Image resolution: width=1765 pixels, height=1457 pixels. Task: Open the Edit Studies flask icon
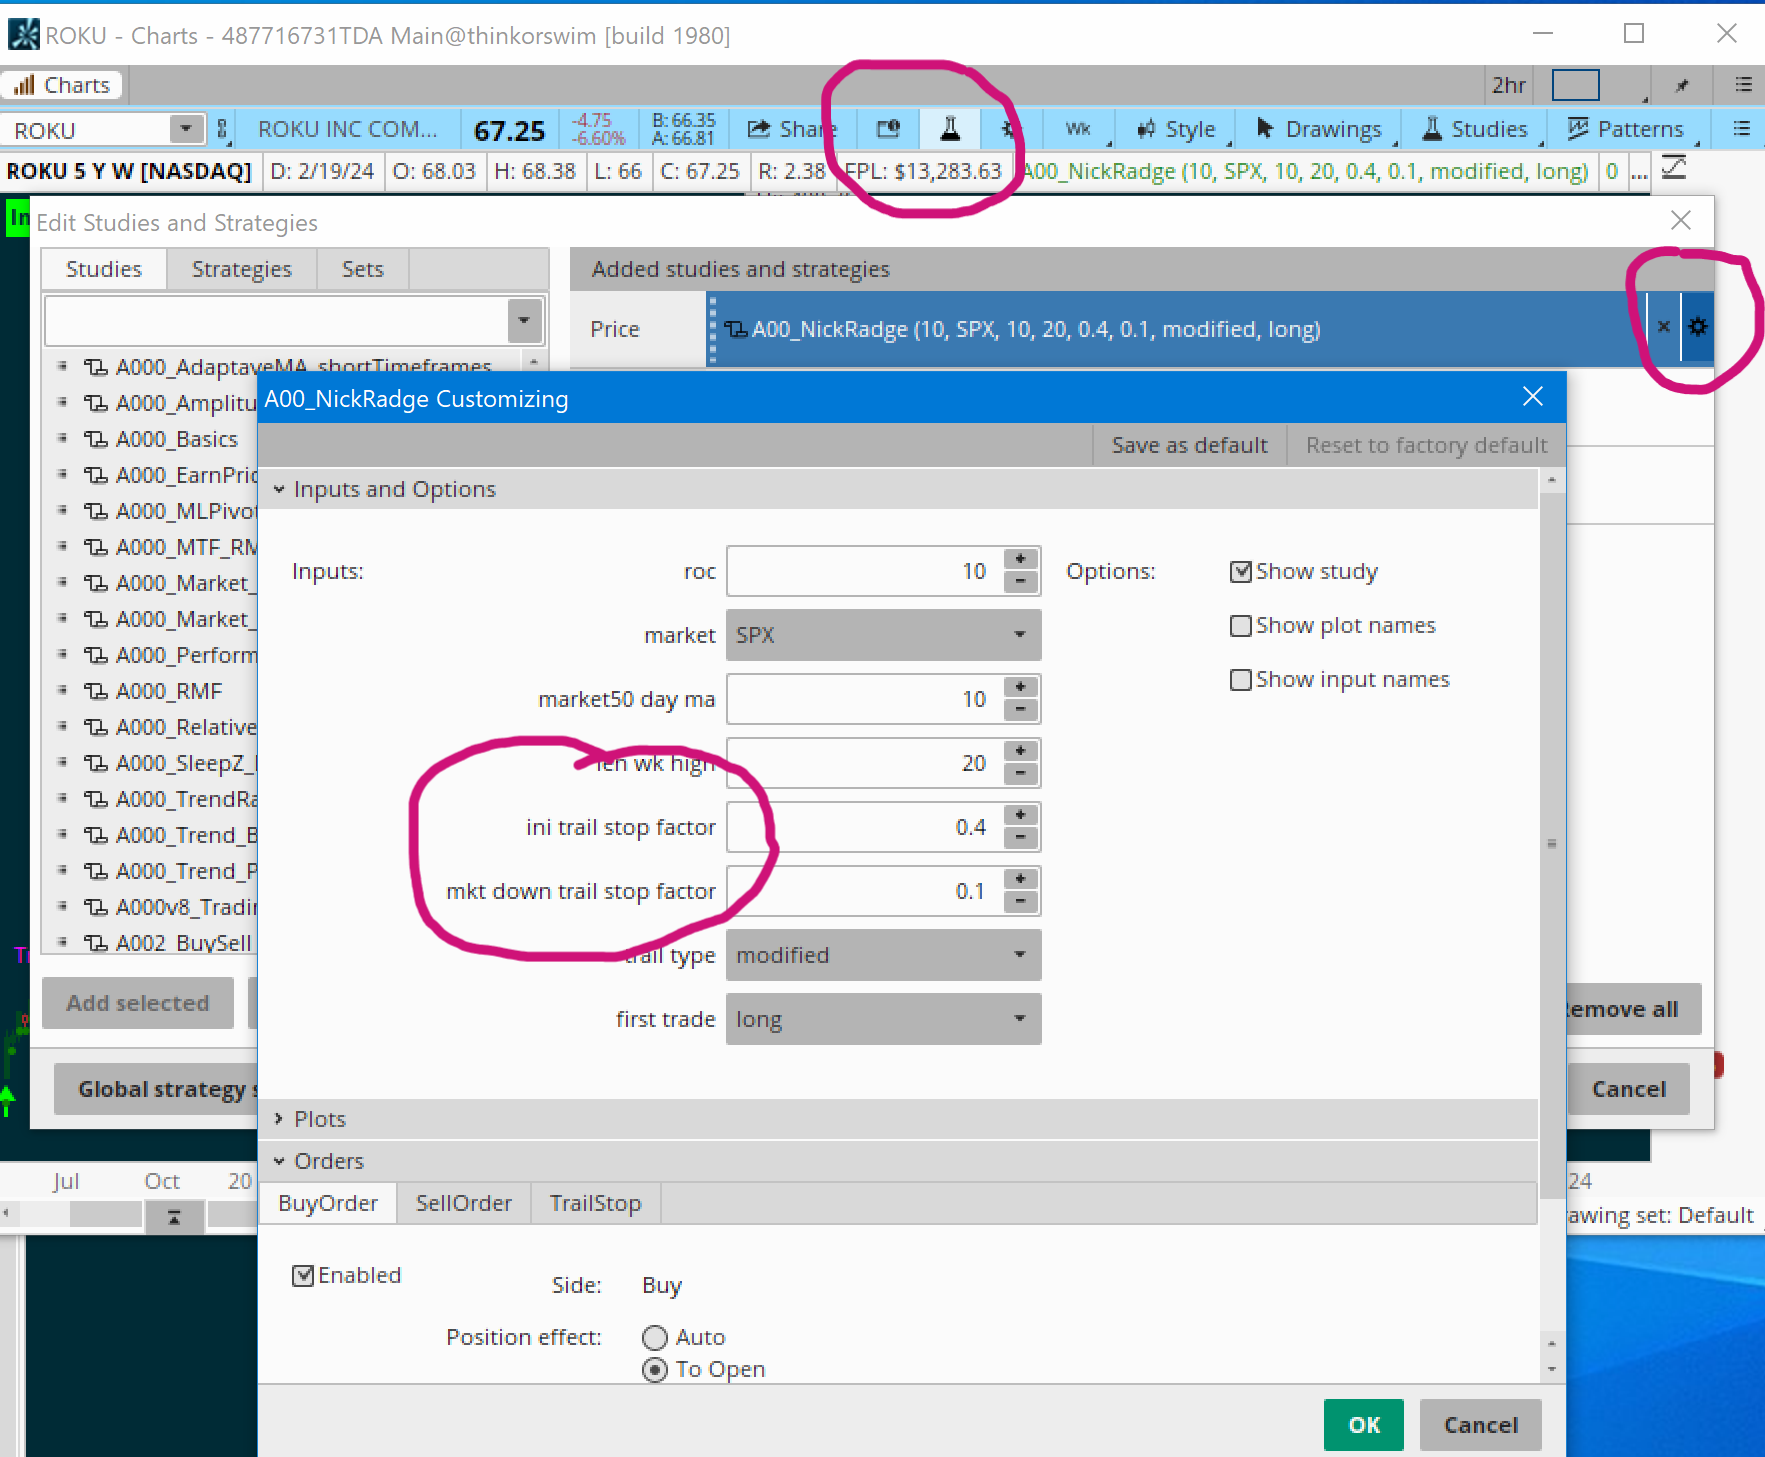point(950,129)
